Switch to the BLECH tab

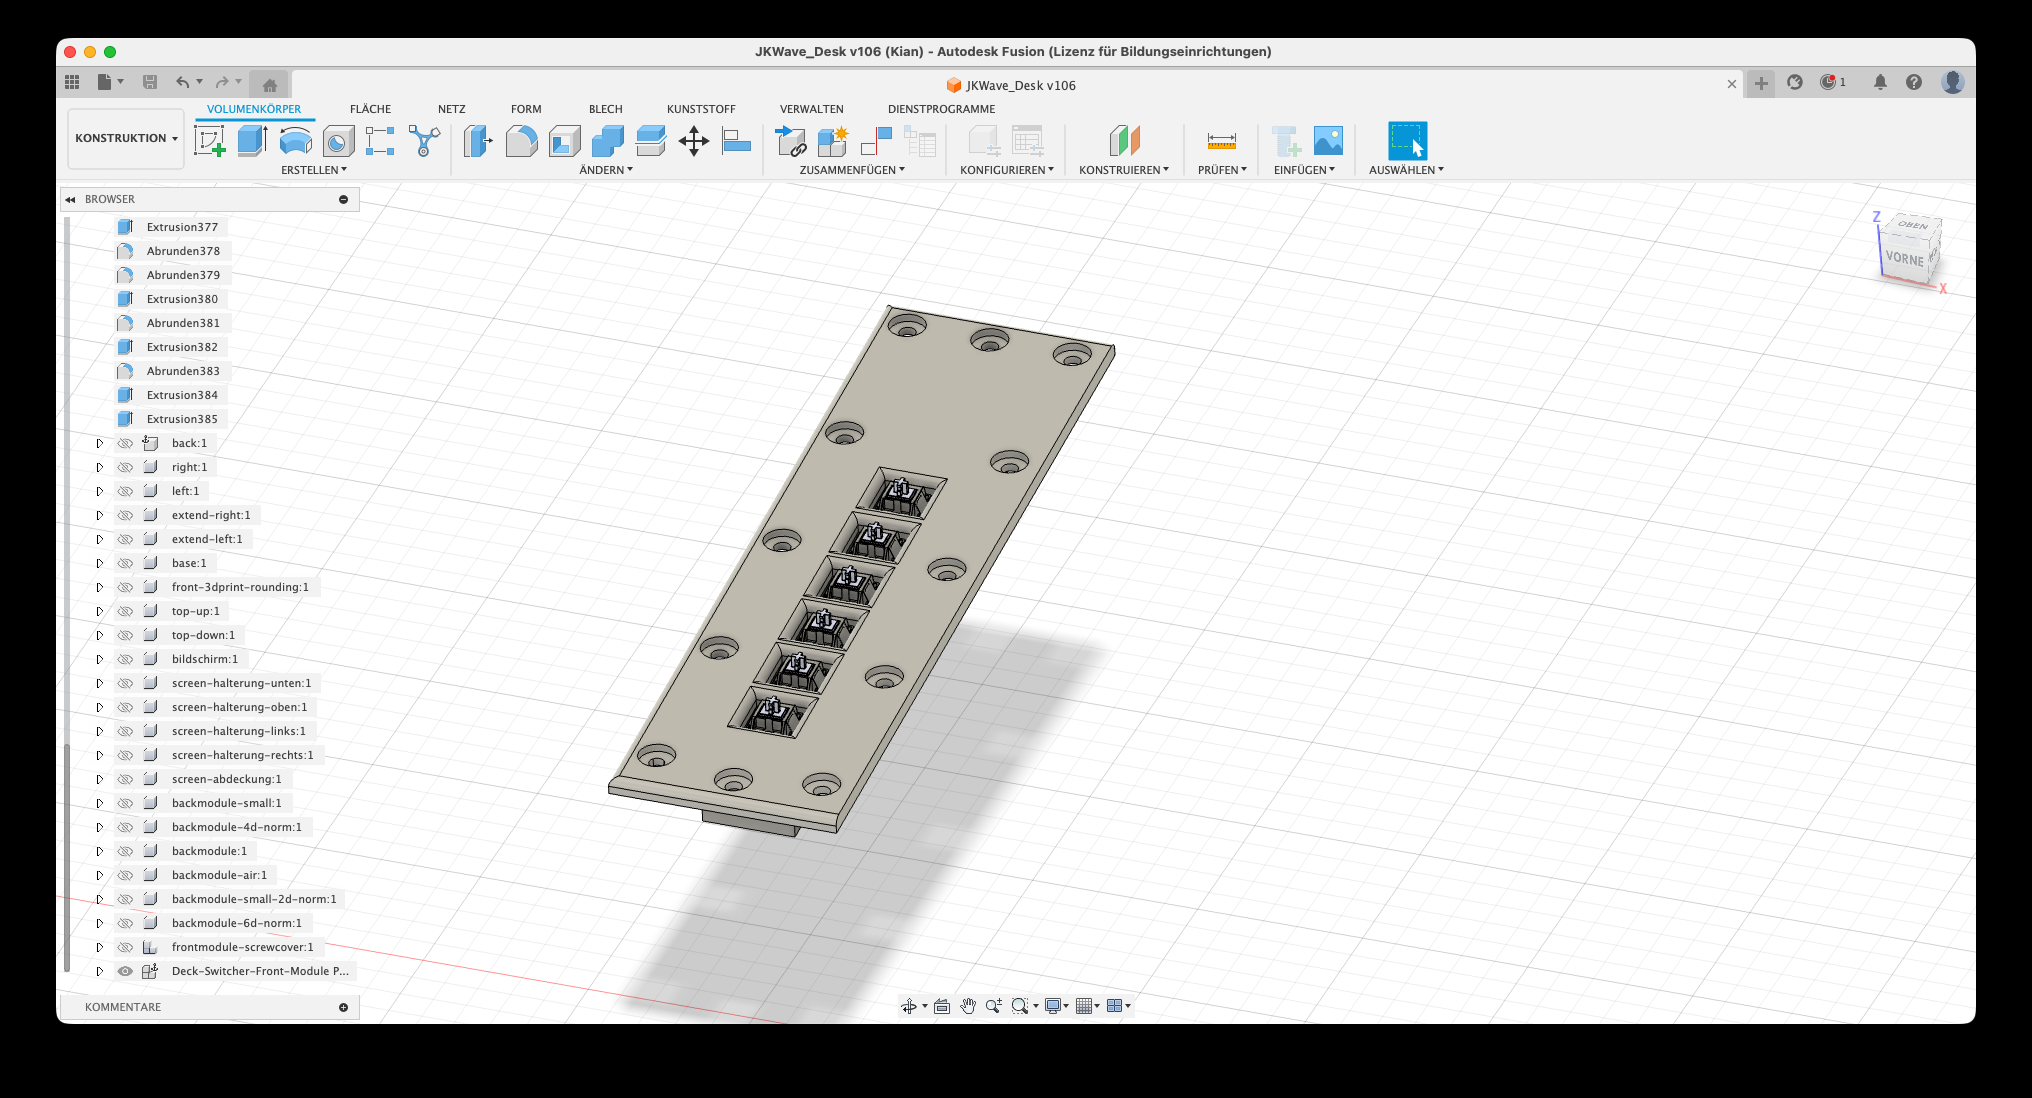pos(605,109)
